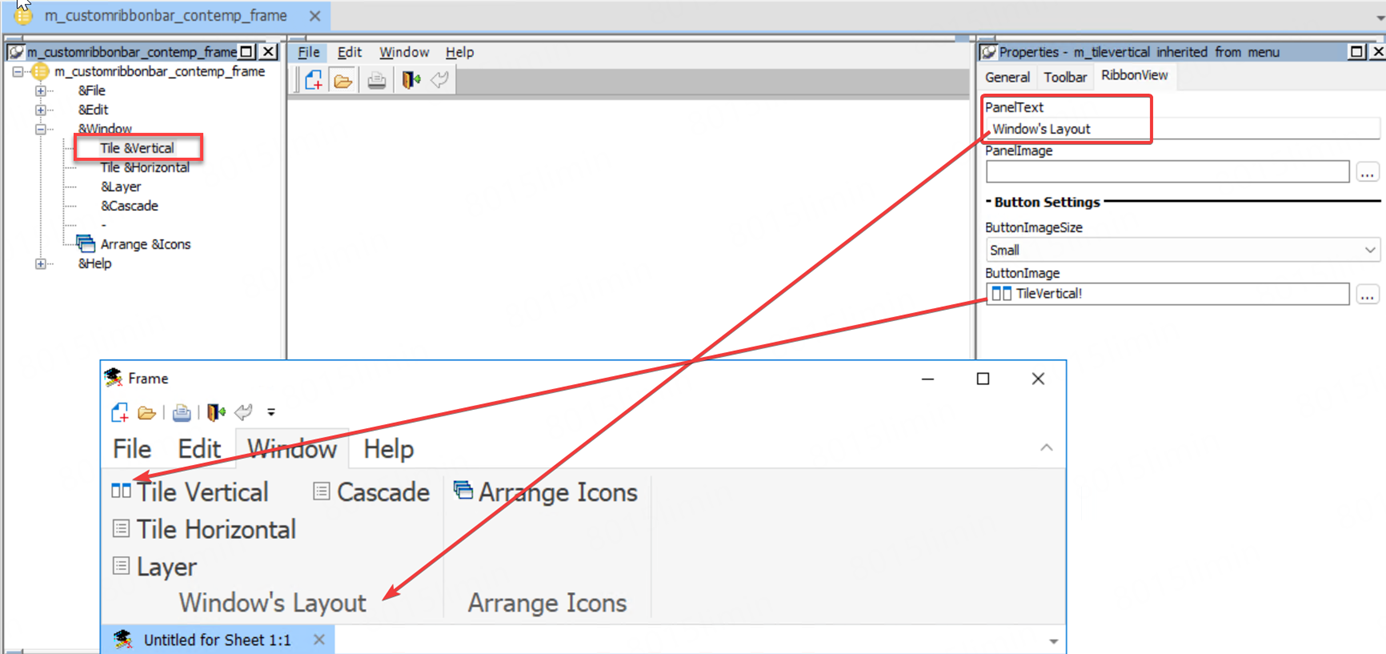1386x654 pixels.
Task: Click the Open folder icon in the menu painter toolbar
Action: tap(343, 81)
